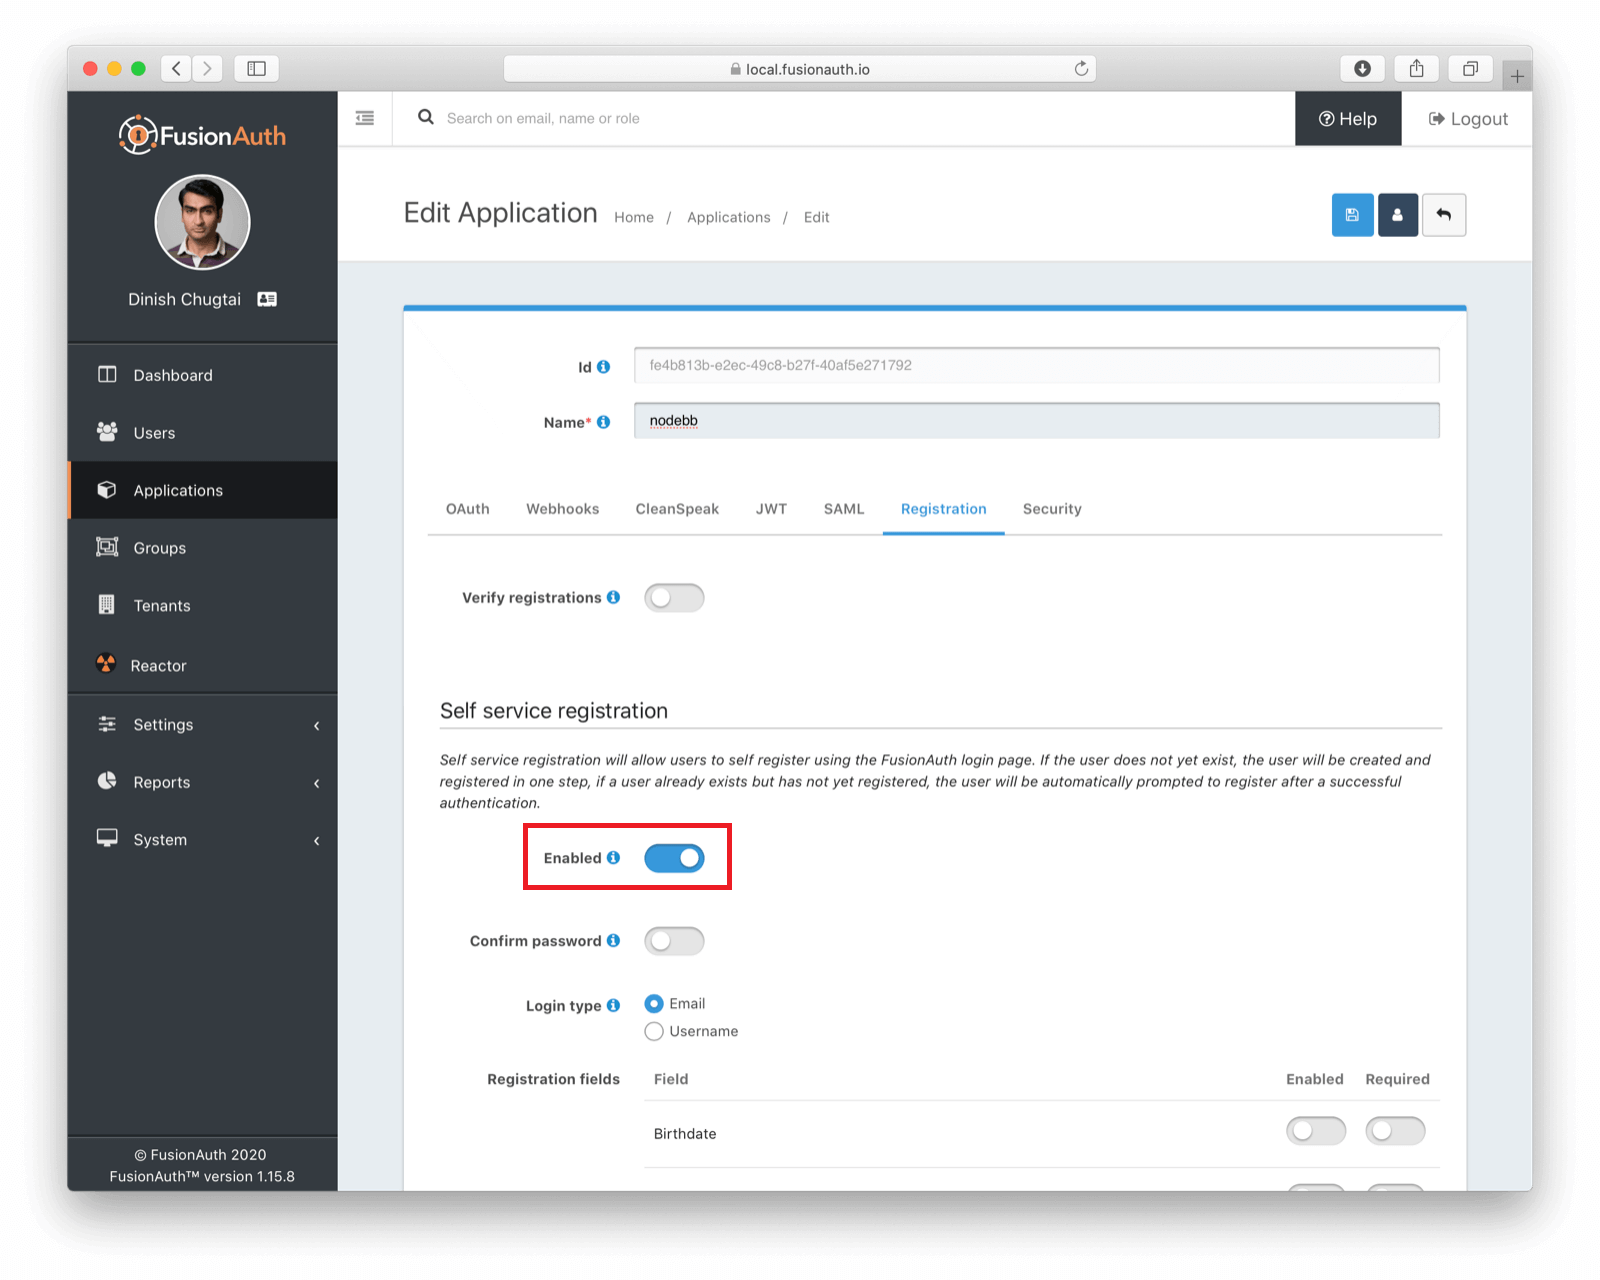Open Dashboard in the sidebar
The height and width of the screenshot is (1280, 1600).
202,375
